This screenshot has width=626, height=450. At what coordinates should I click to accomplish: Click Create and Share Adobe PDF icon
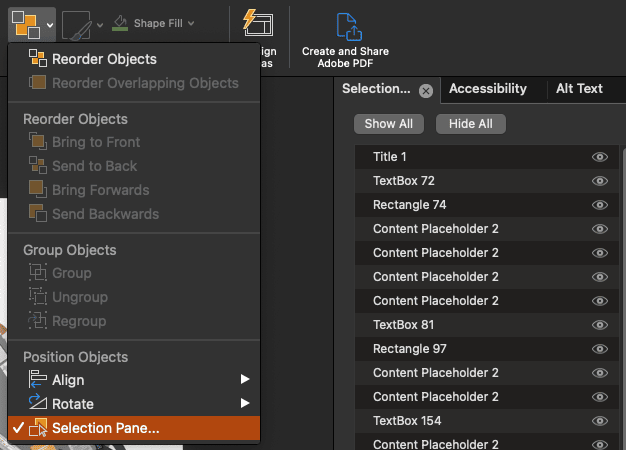349,27
